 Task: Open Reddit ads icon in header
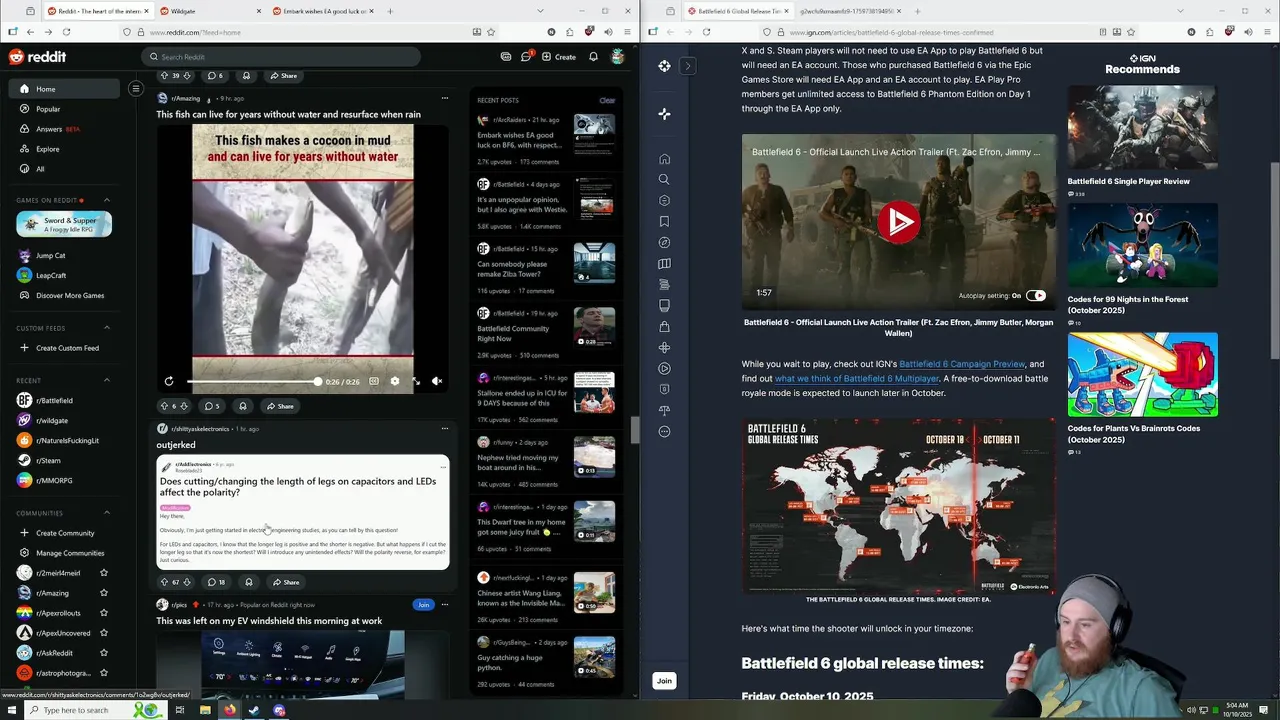coord(506,57)
